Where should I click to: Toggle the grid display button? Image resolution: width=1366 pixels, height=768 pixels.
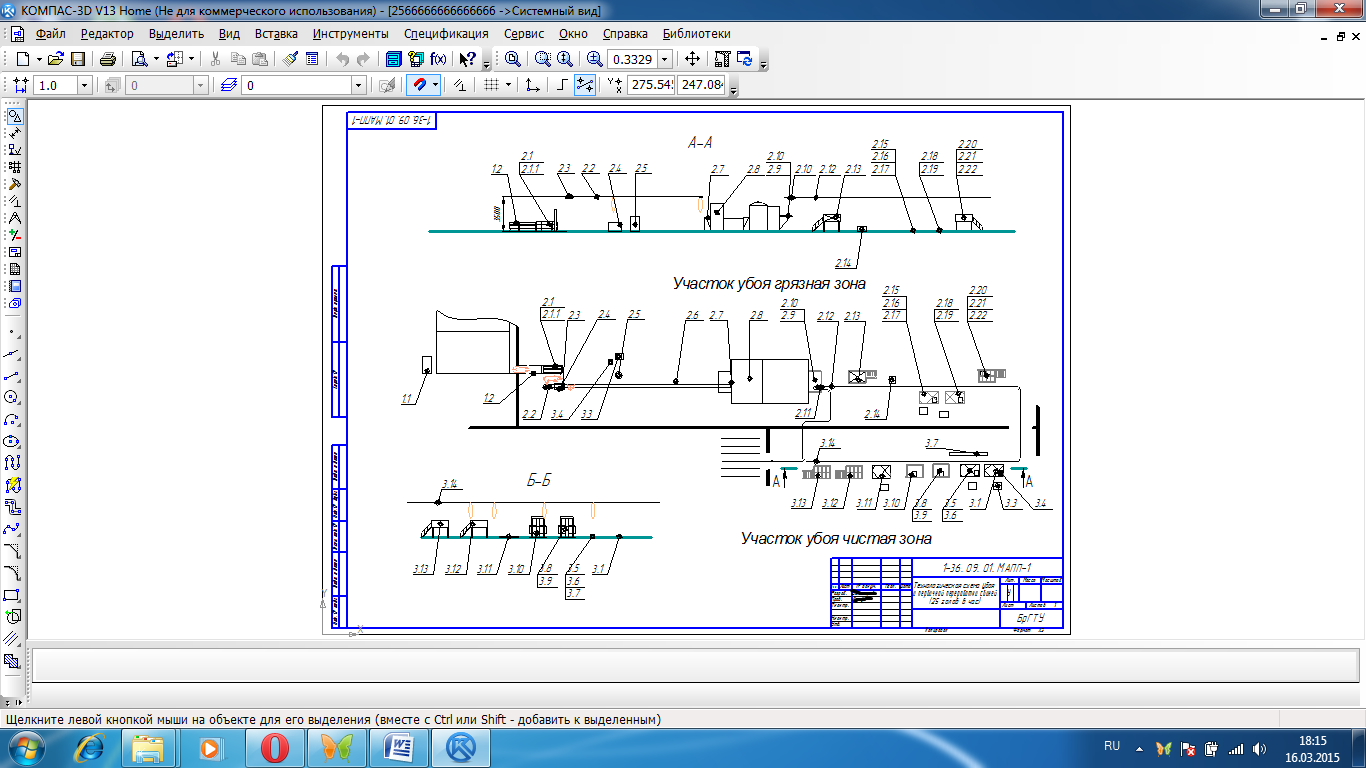(x=491, y=85)
